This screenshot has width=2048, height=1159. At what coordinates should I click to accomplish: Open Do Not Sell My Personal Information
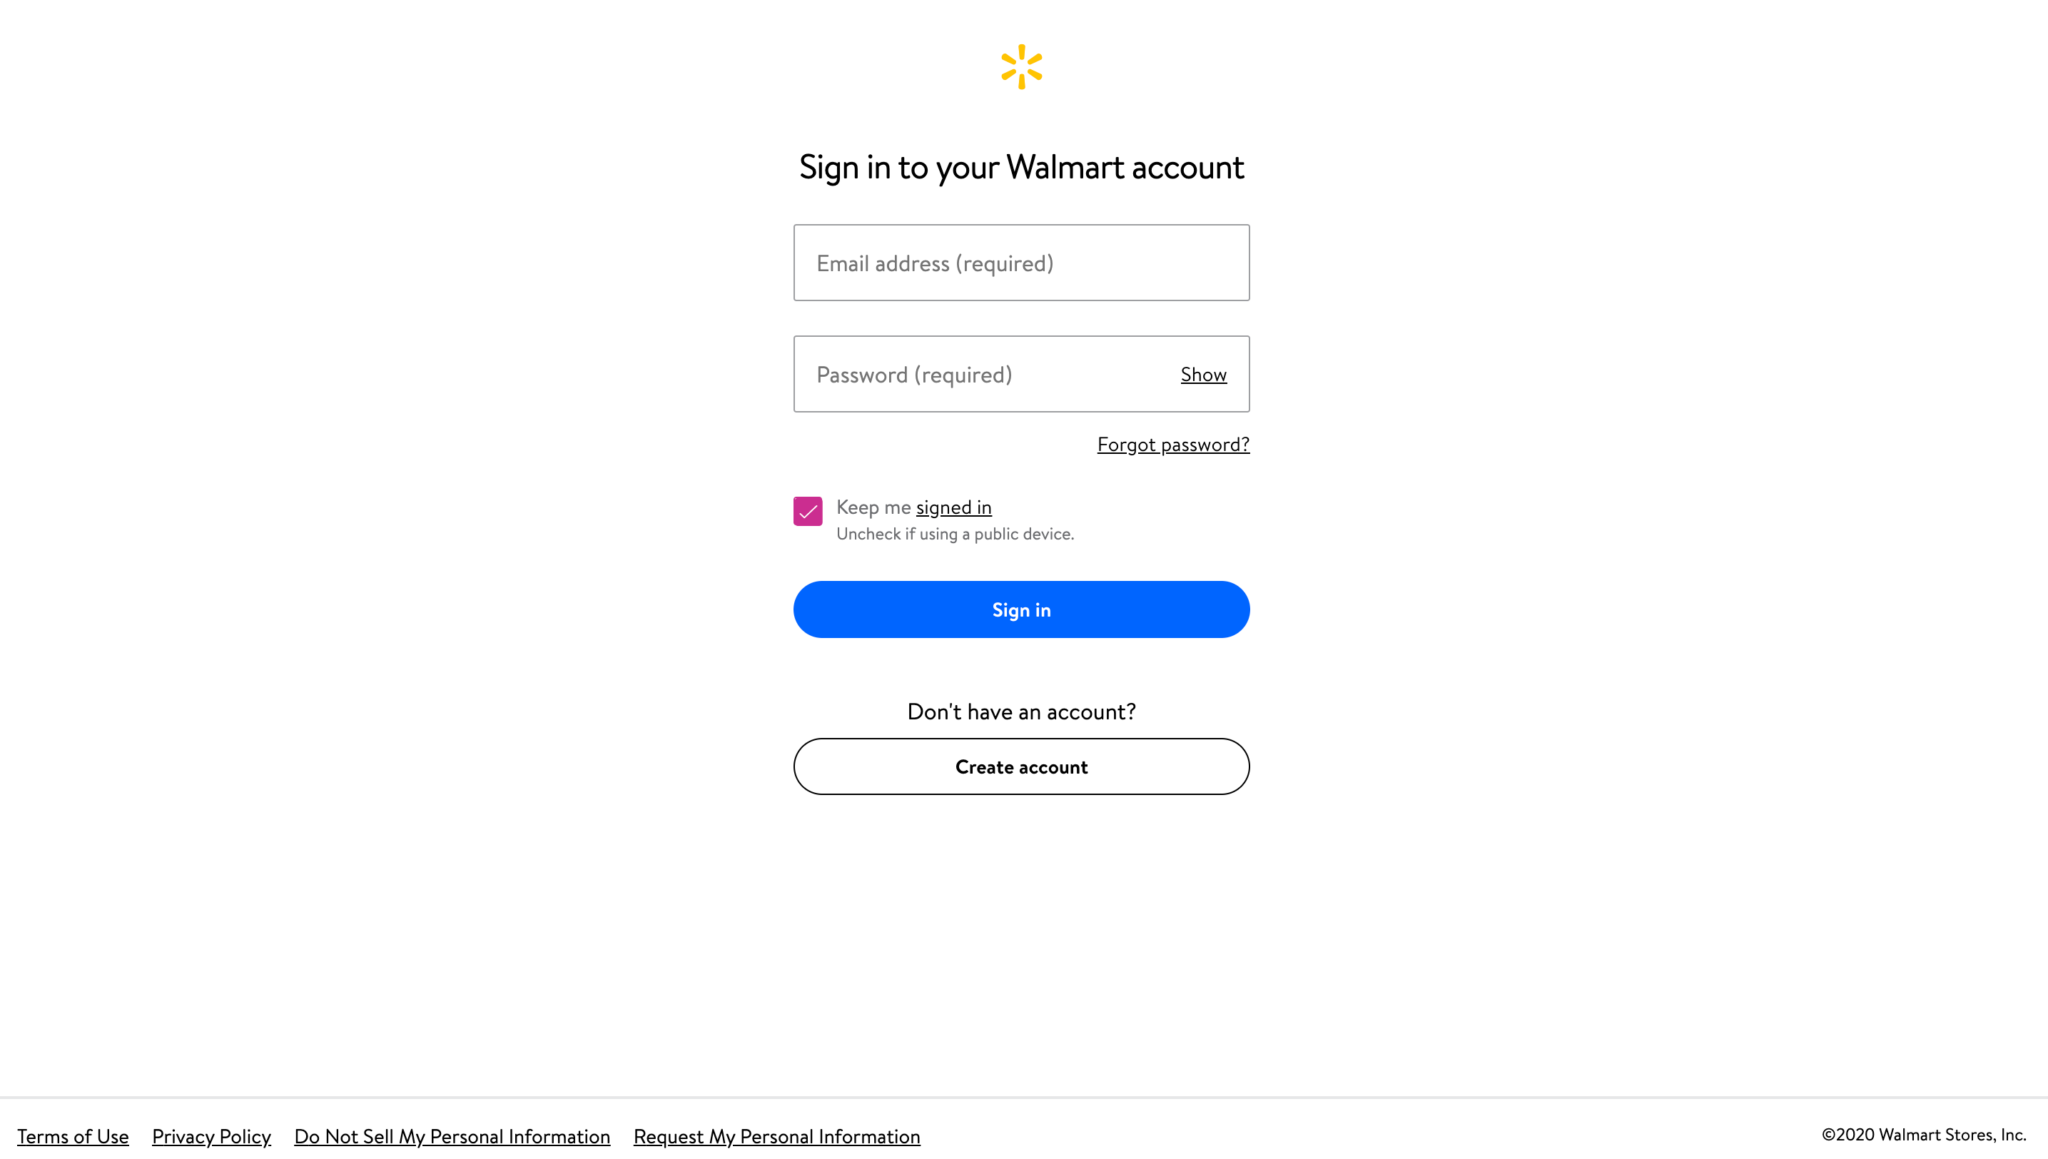pyautogui.click(x=452, y=1136)
